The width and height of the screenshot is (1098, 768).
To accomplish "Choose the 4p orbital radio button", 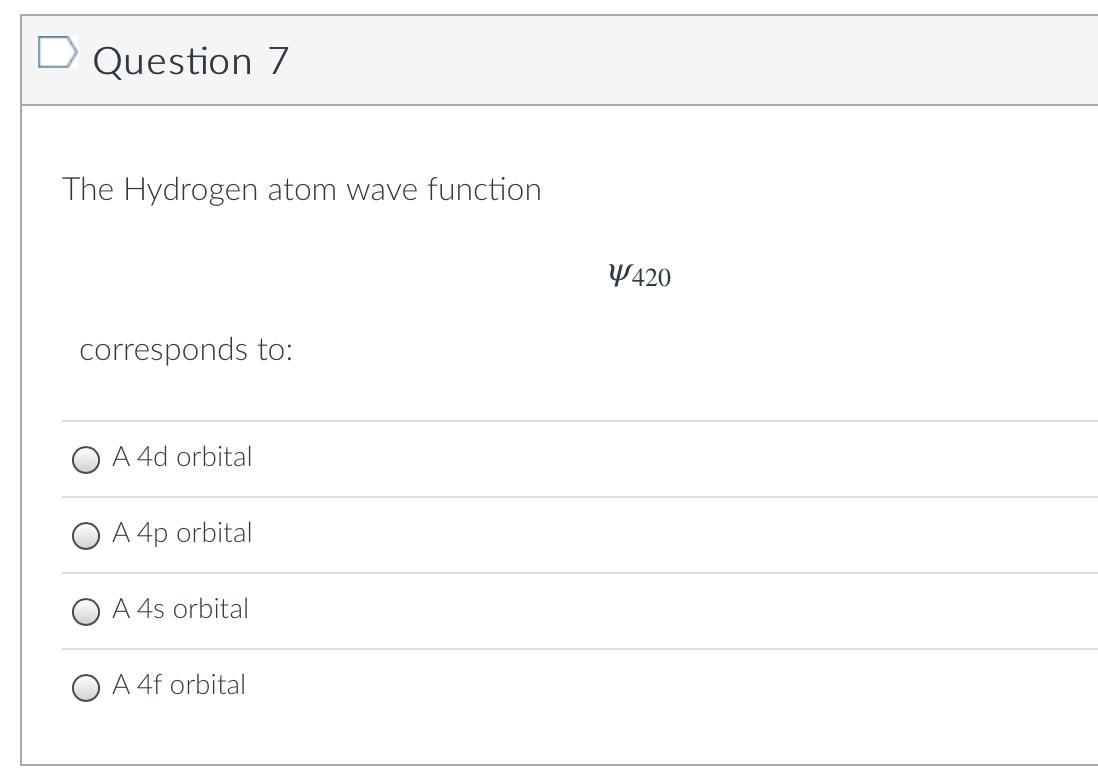I will [x=86, y=536].
